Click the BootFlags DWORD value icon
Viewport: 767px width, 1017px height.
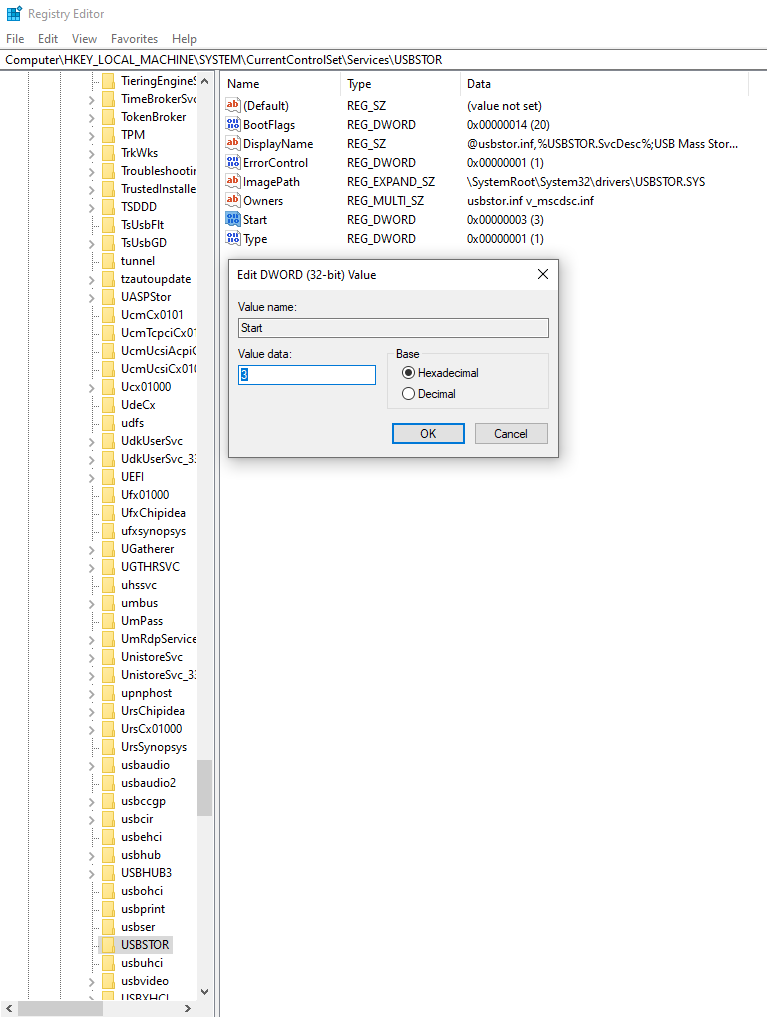pyautogui.click(x=233, y=124)
